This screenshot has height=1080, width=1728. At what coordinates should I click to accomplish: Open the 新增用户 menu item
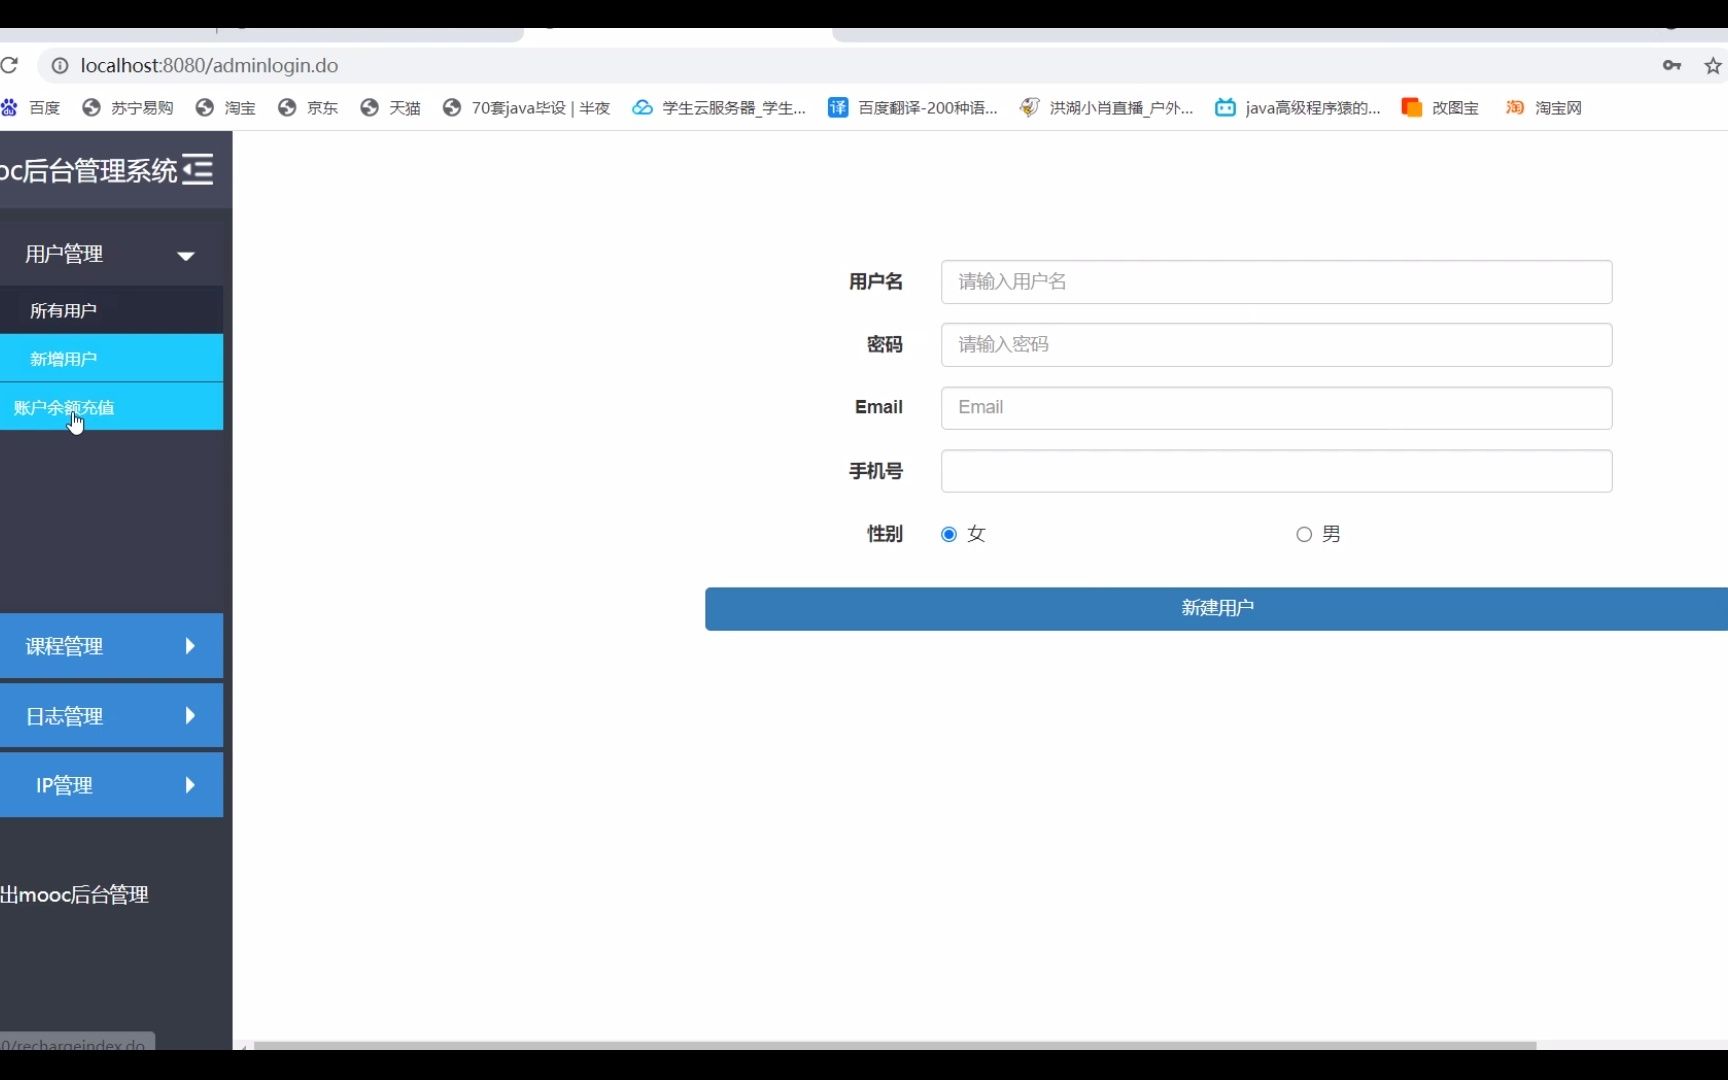(x=111, y=358)
